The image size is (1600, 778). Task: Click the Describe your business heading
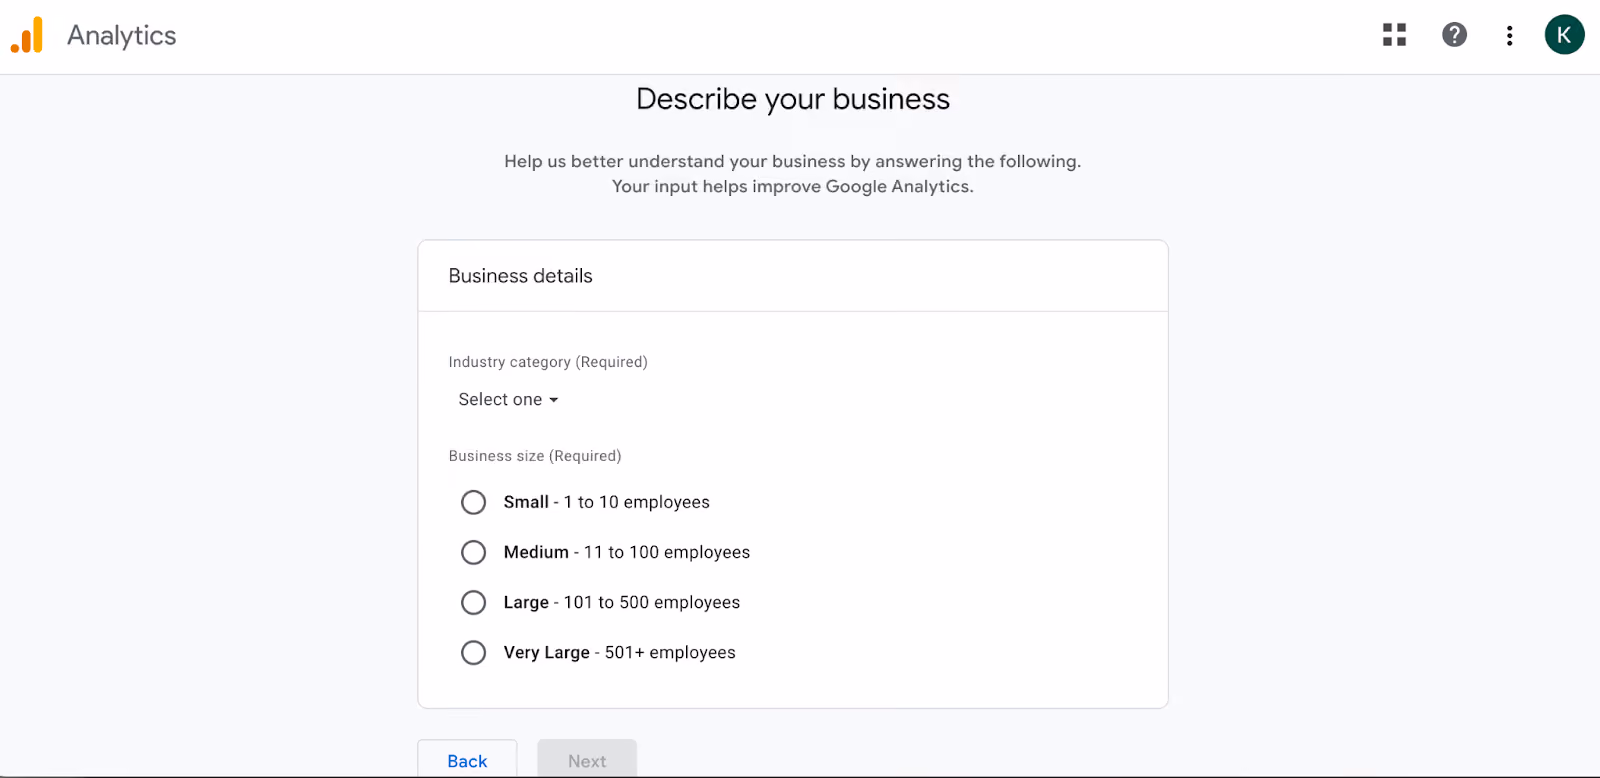793,99
